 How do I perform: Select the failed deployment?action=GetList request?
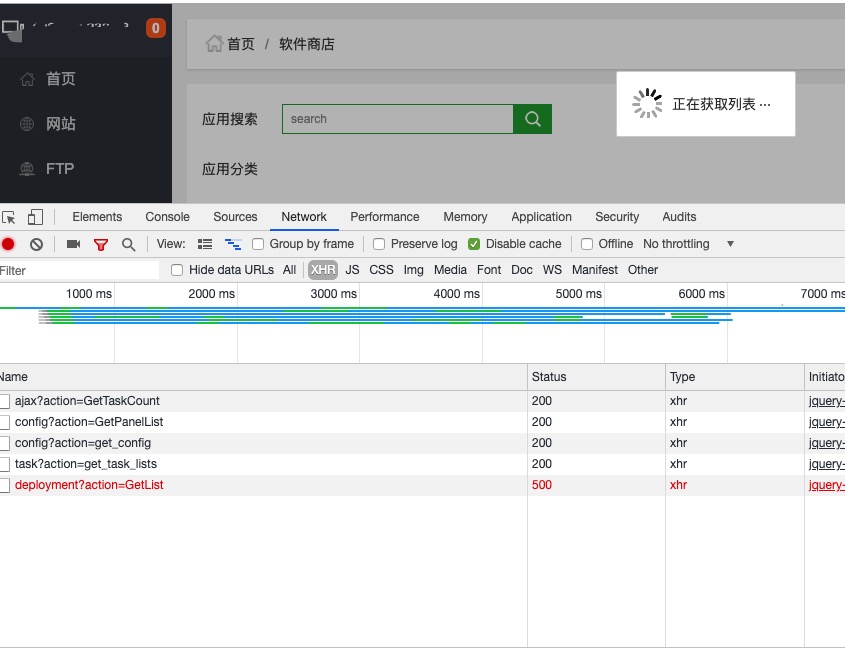click(89, 485)
